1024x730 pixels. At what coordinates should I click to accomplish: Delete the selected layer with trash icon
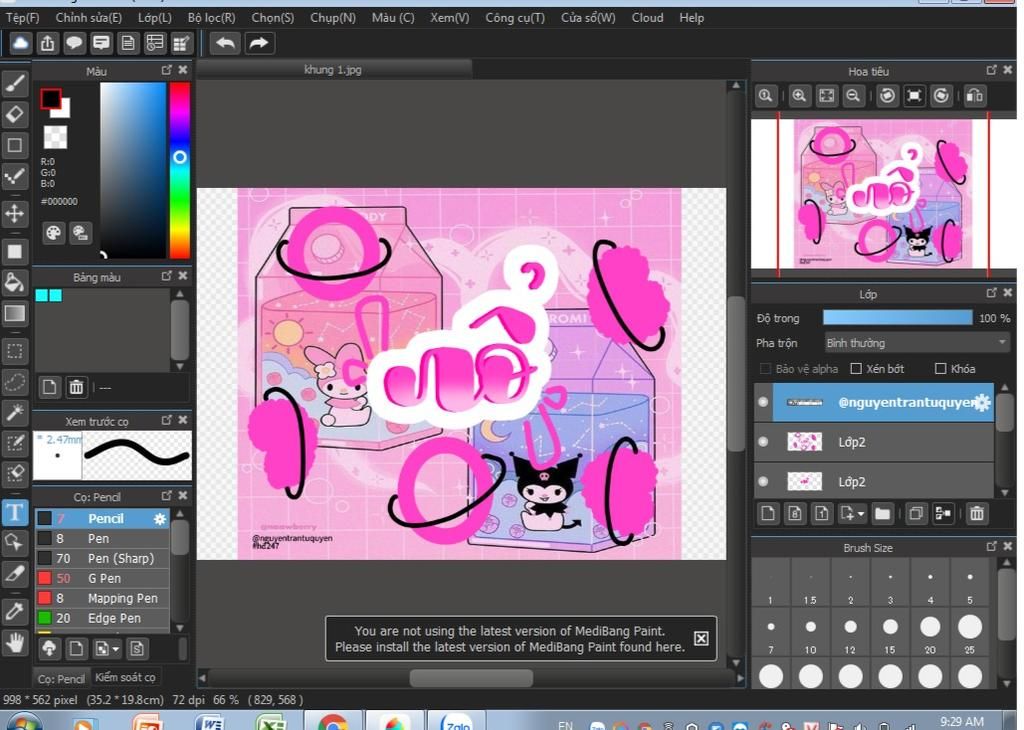coord(976,514)
